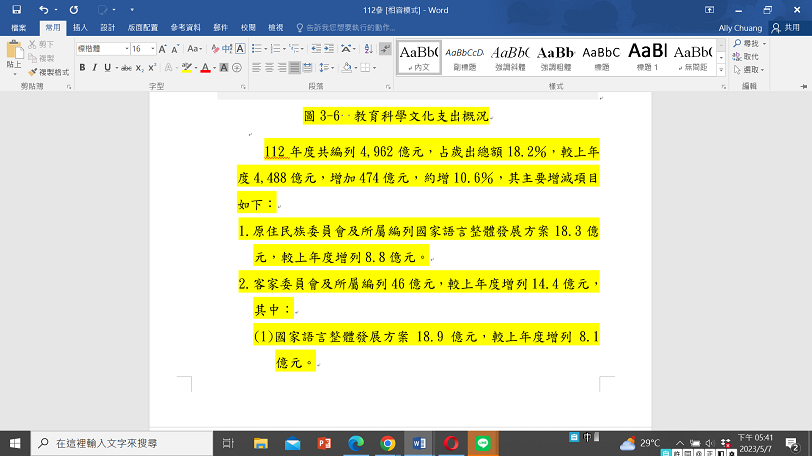The width and height of the screenshot is (812, 456).
Task: Click the strikethrough abc icon
Action: (126, 68)
